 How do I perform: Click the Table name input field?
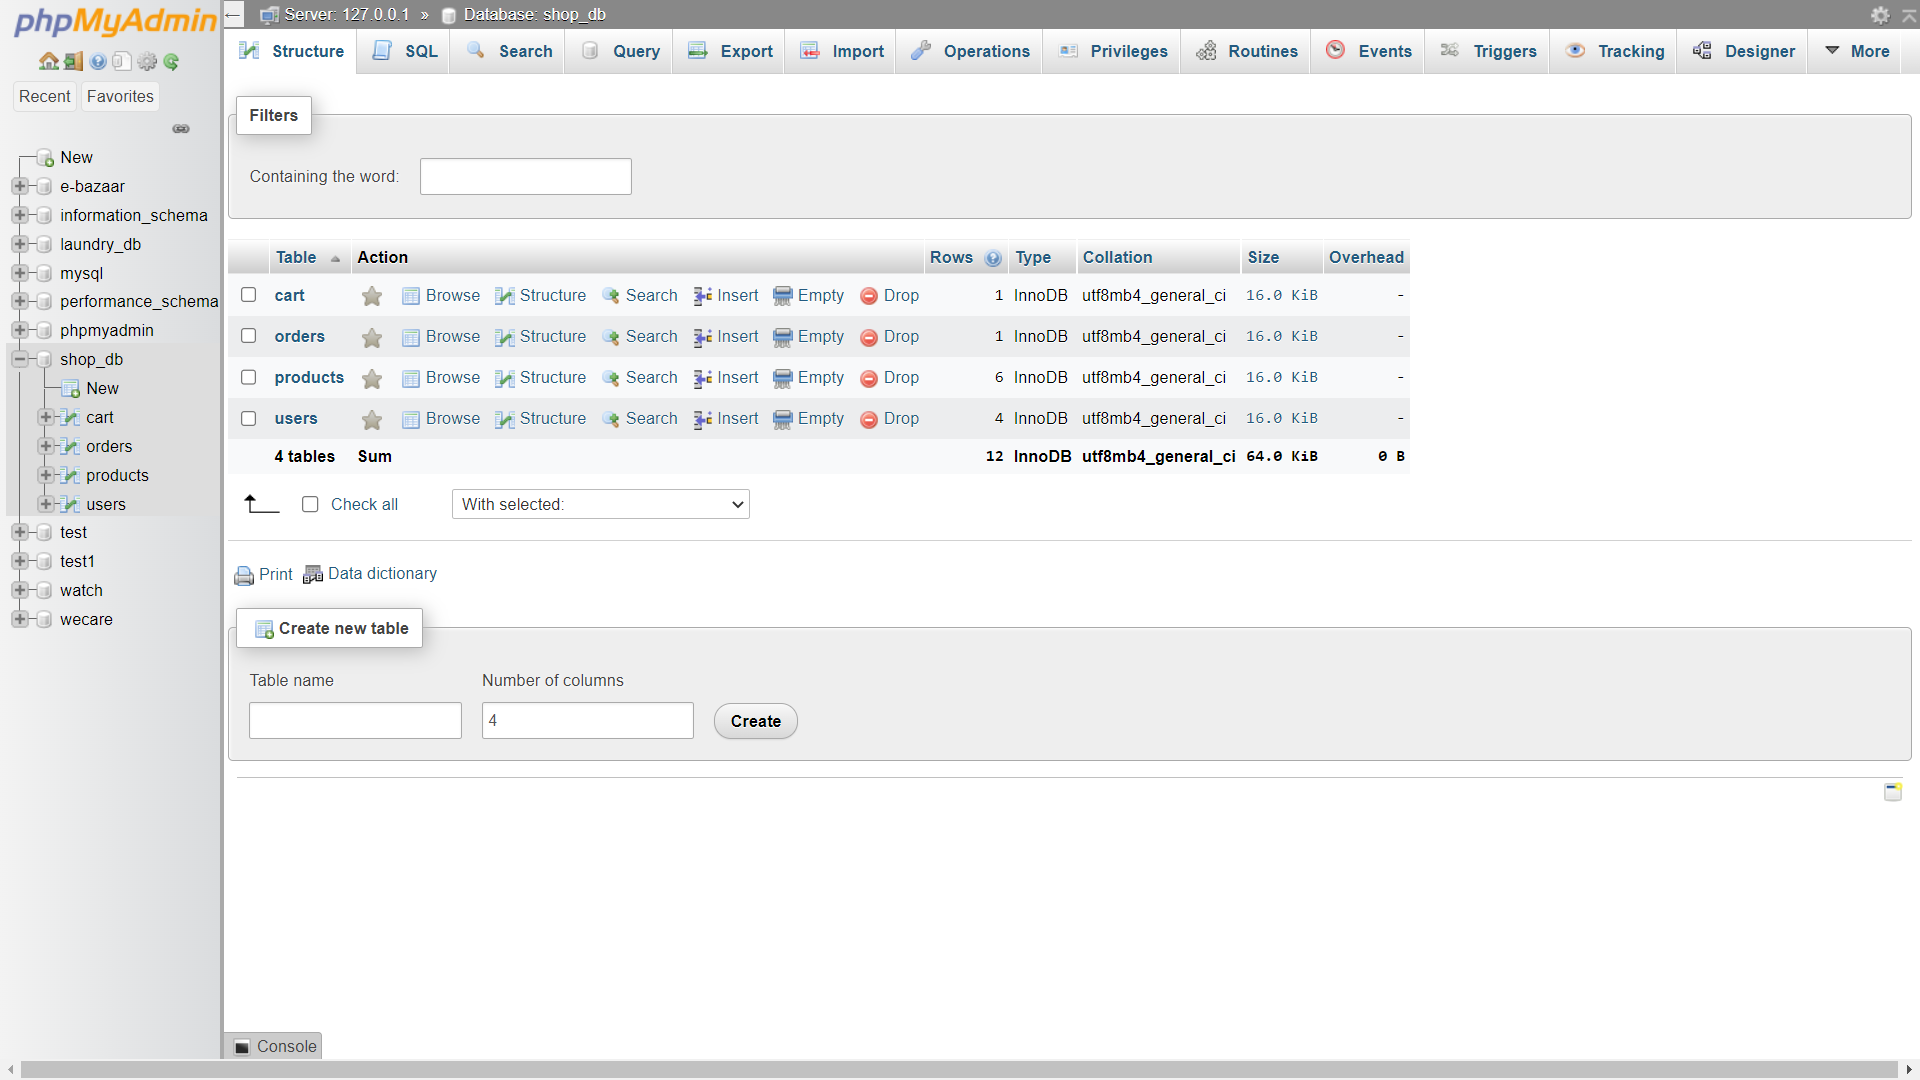[355, 721]
